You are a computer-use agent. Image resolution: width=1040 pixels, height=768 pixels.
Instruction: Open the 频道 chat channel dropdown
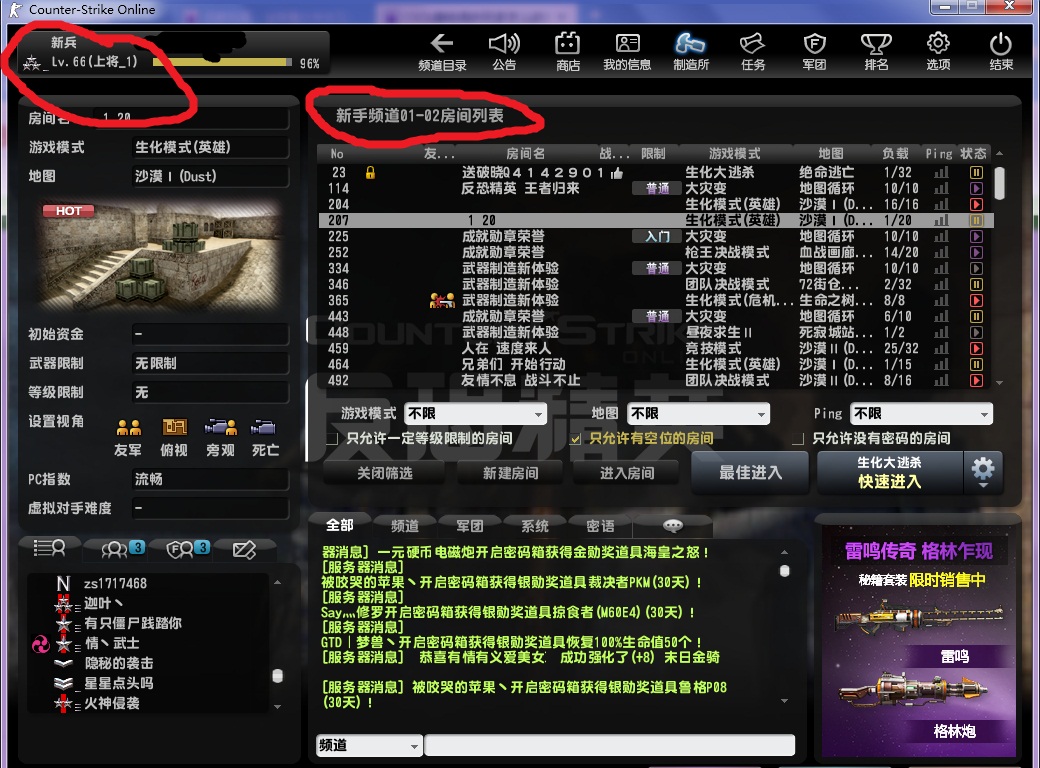pos(369,745)
